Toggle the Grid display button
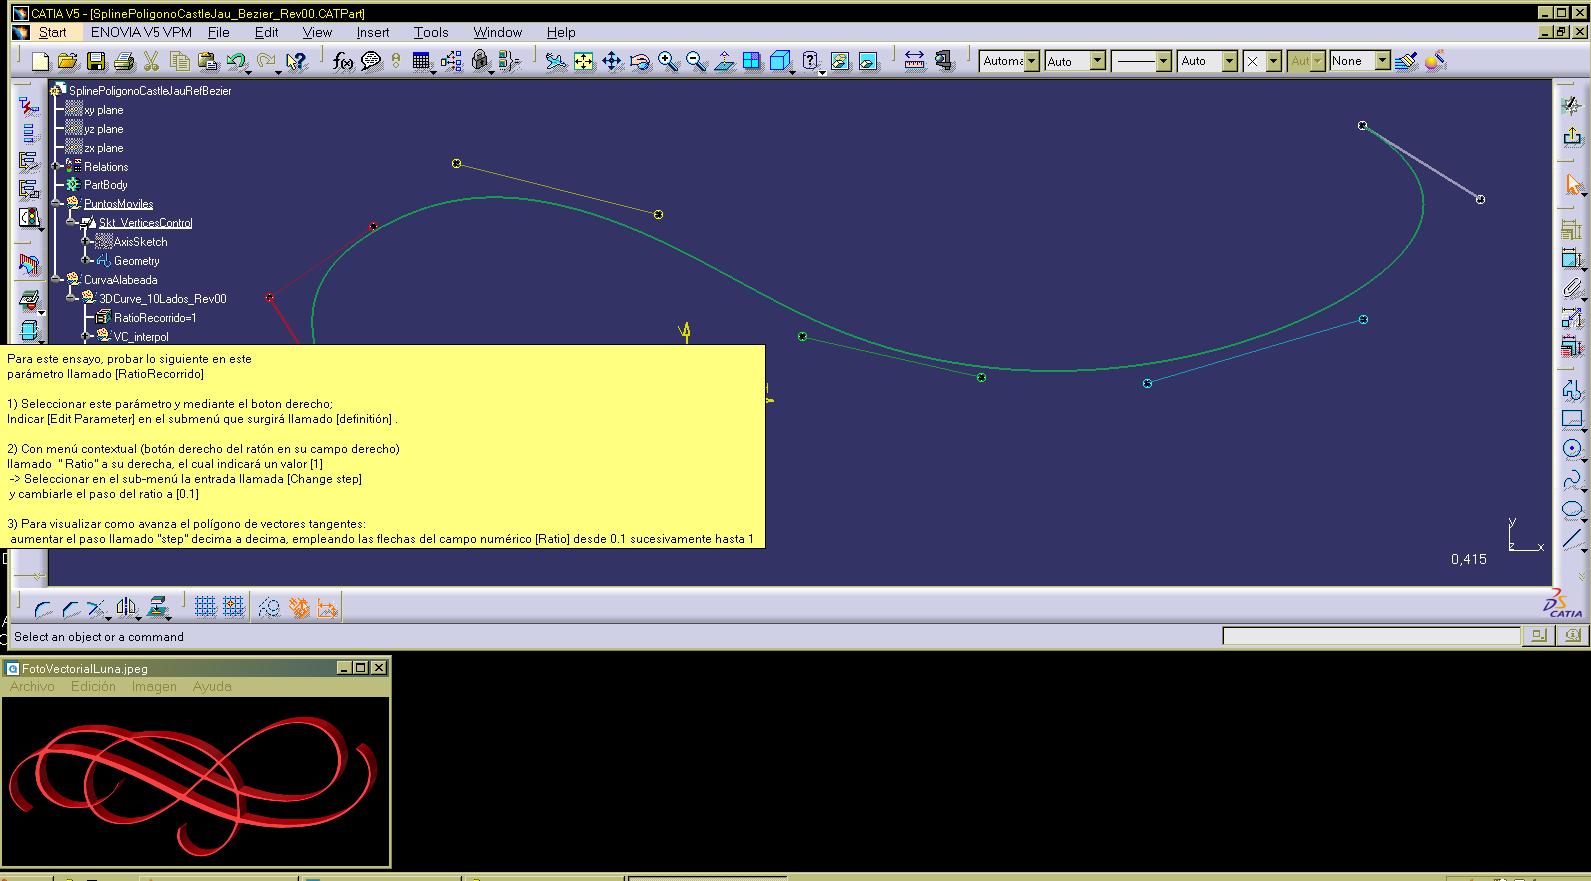The image size is (1591, 881). coord(205,607)
